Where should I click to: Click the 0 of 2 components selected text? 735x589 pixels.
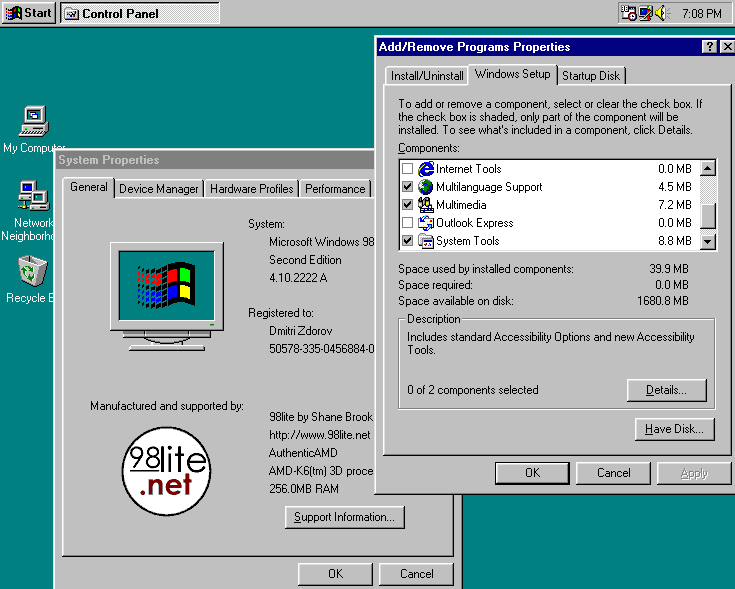pyautogui.click(x=472, y=390)
